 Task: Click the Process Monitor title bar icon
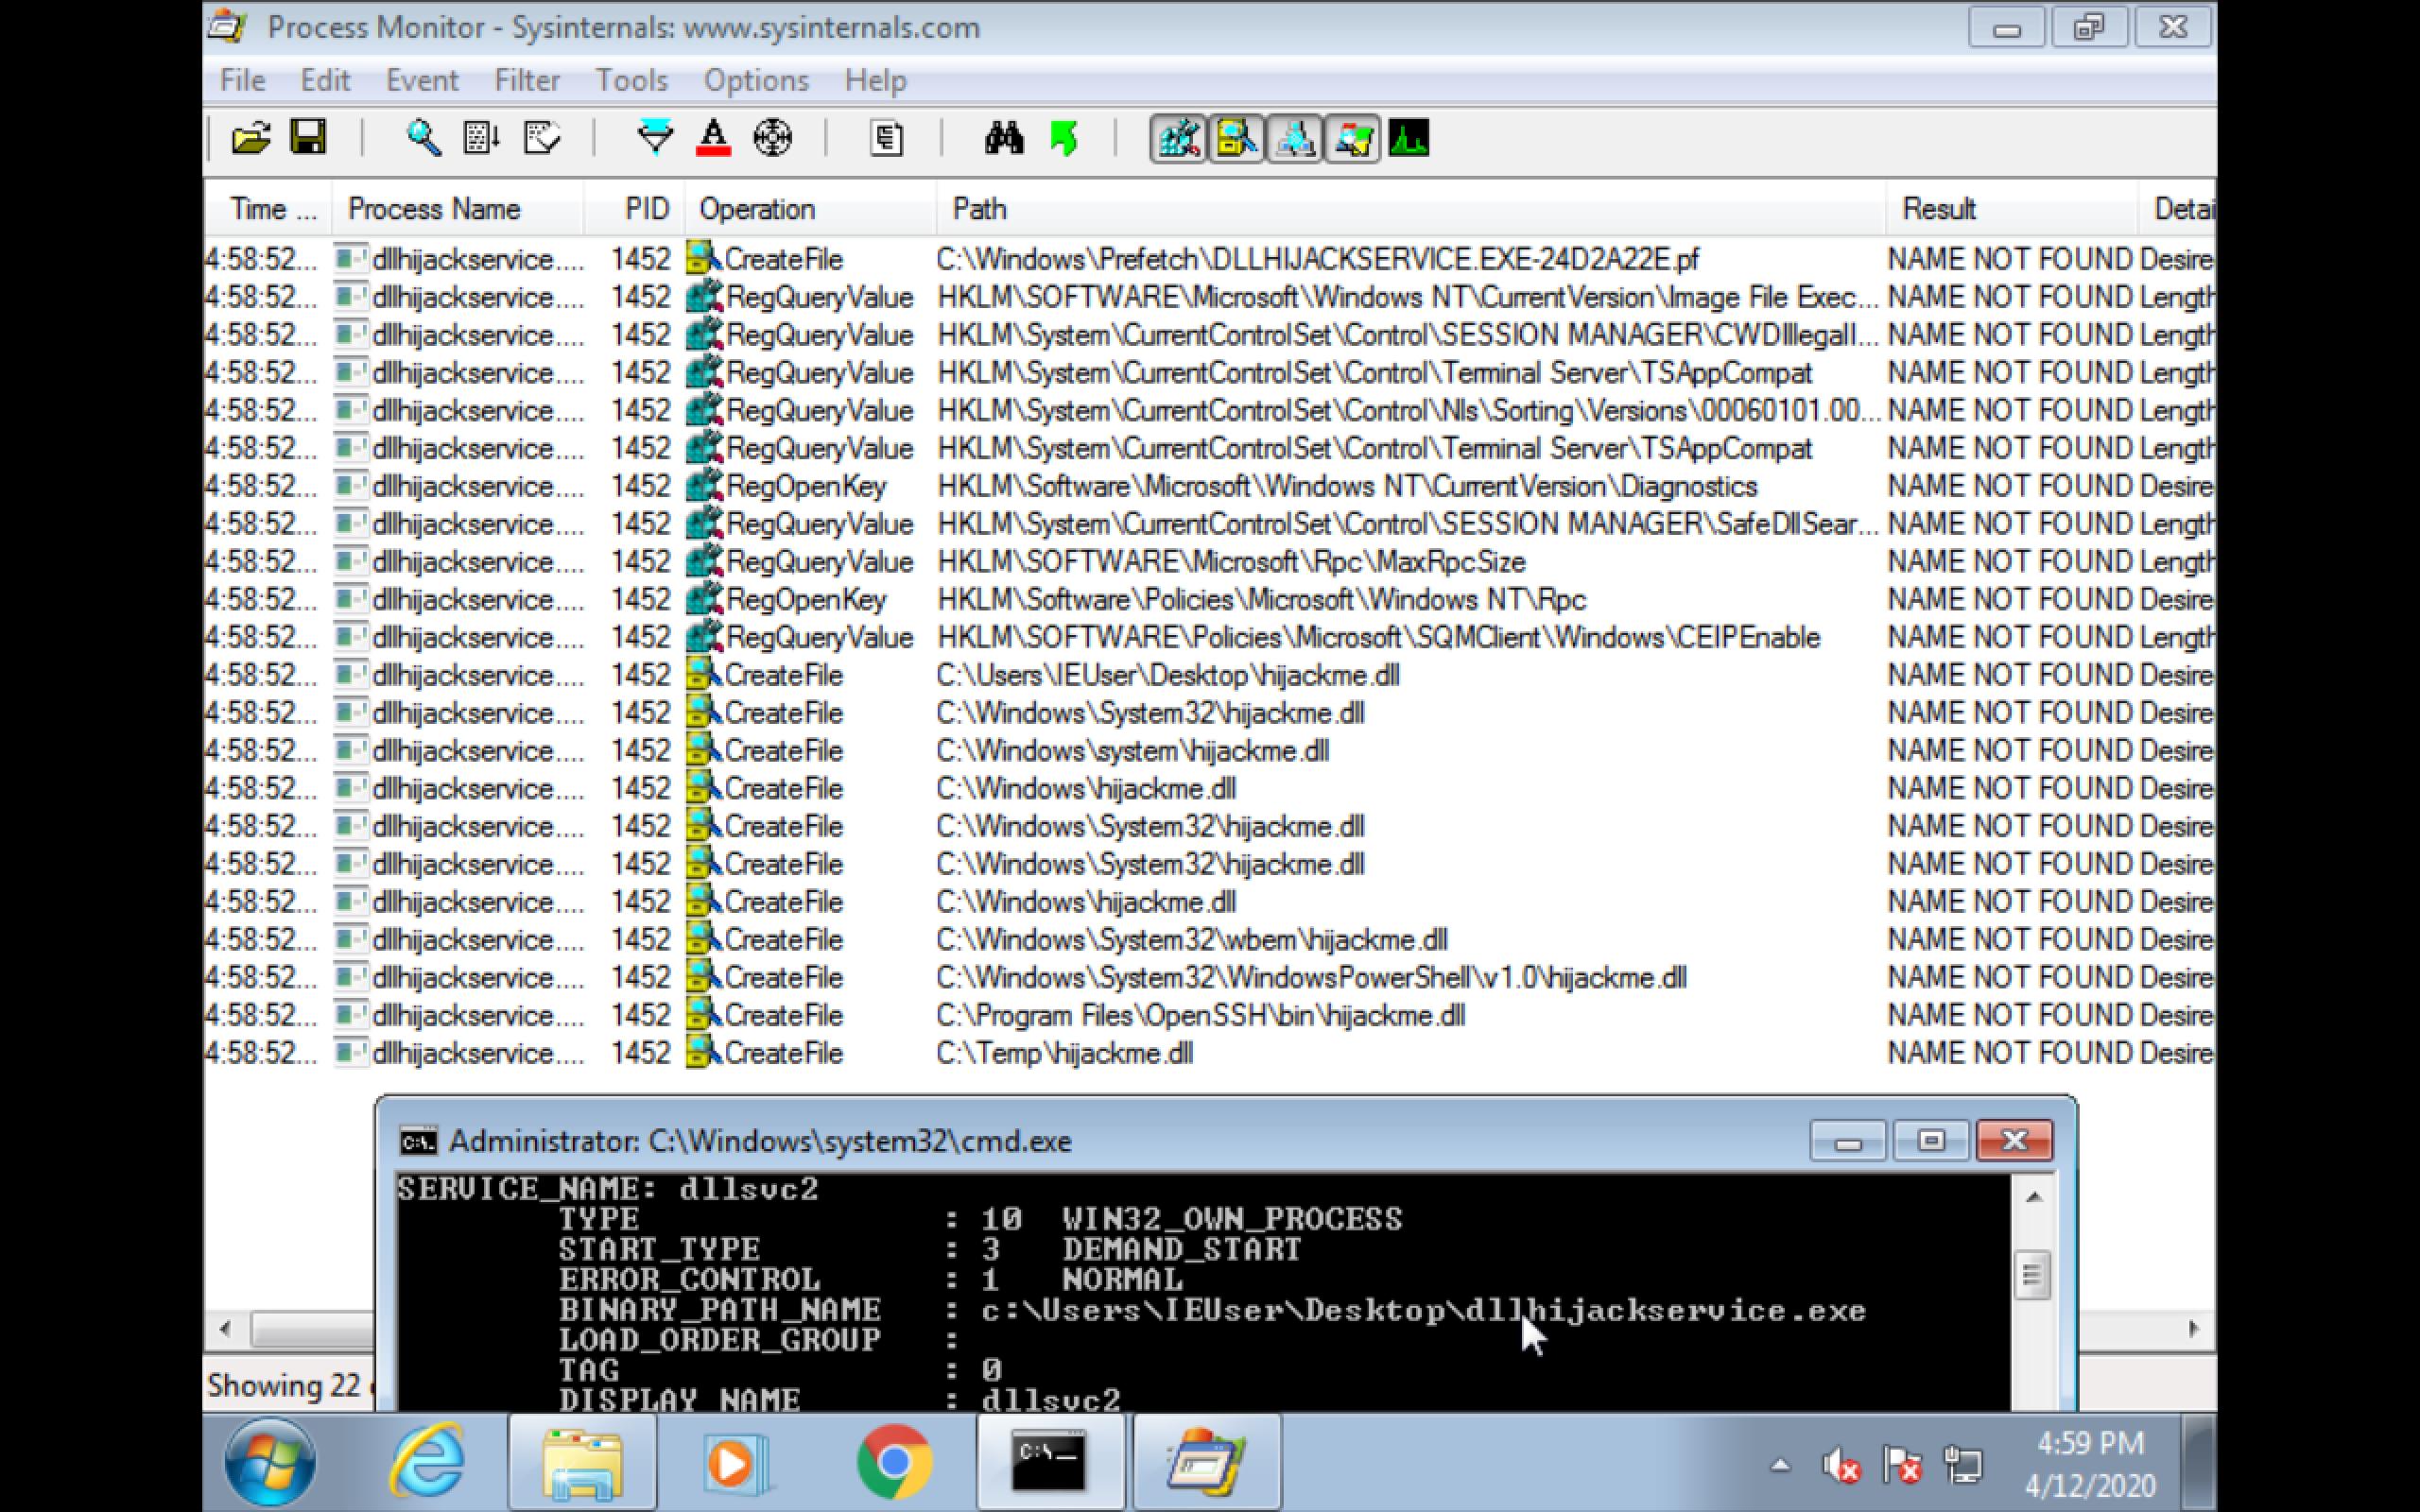[x=228, y=27]
